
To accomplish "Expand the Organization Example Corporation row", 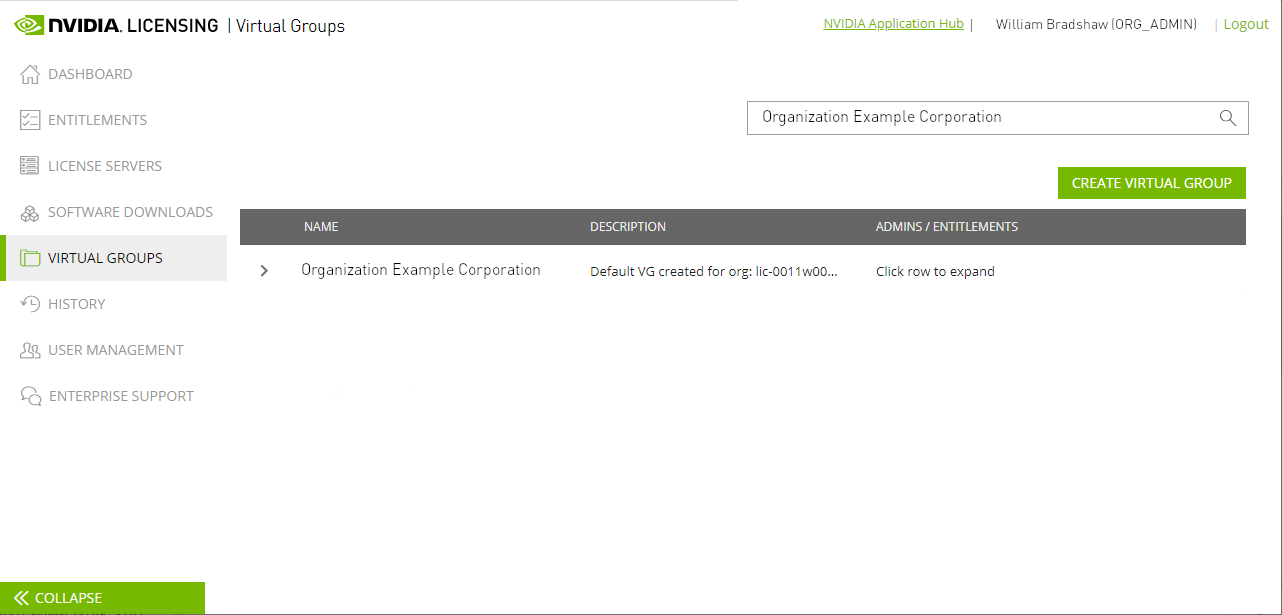I will 263,270.
